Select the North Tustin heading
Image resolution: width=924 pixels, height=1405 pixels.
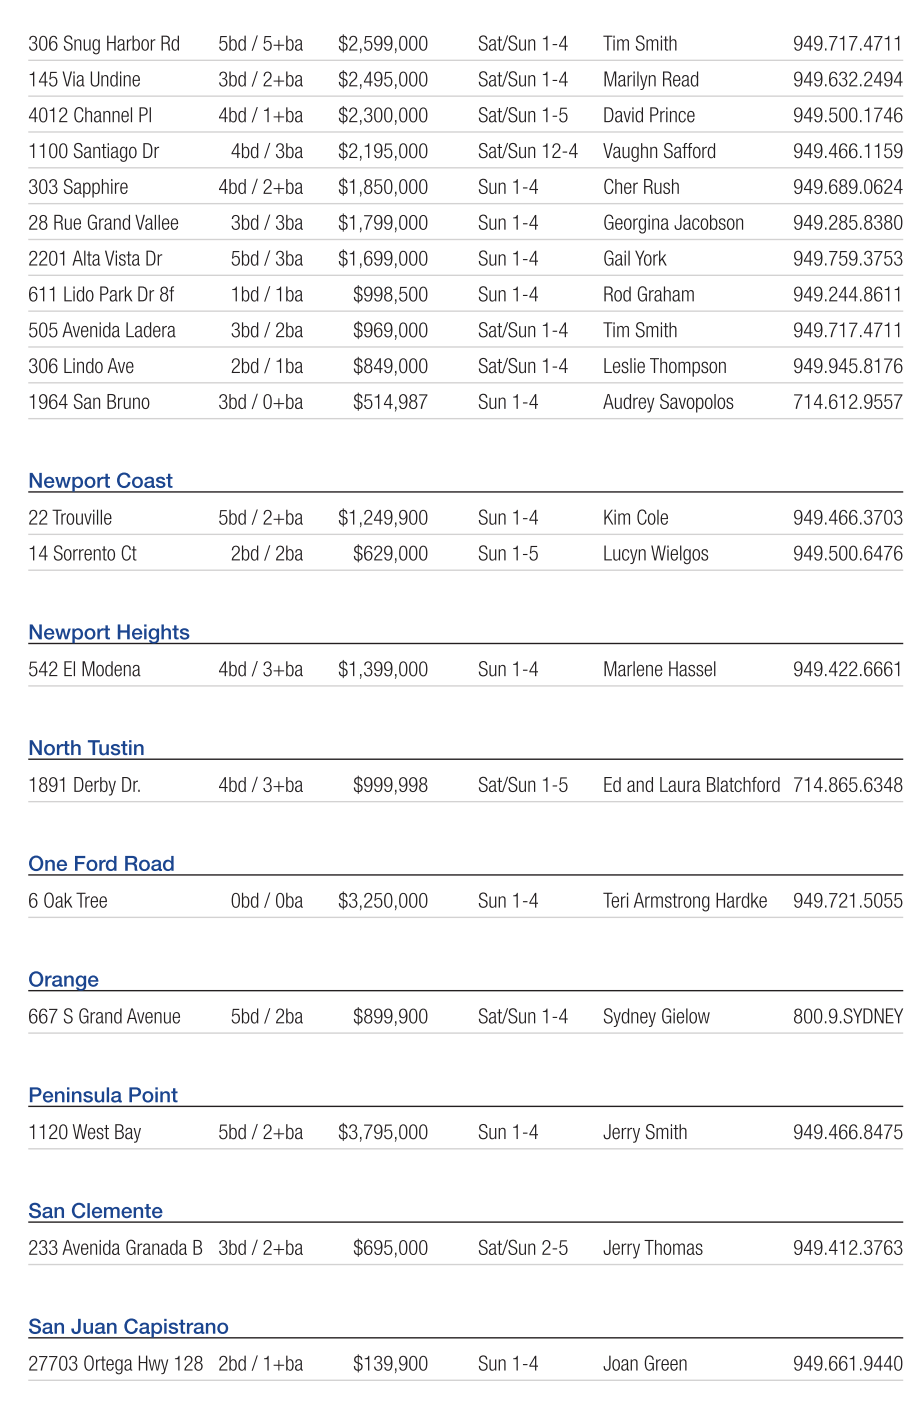pyautogui.click(x=86, y=749)
